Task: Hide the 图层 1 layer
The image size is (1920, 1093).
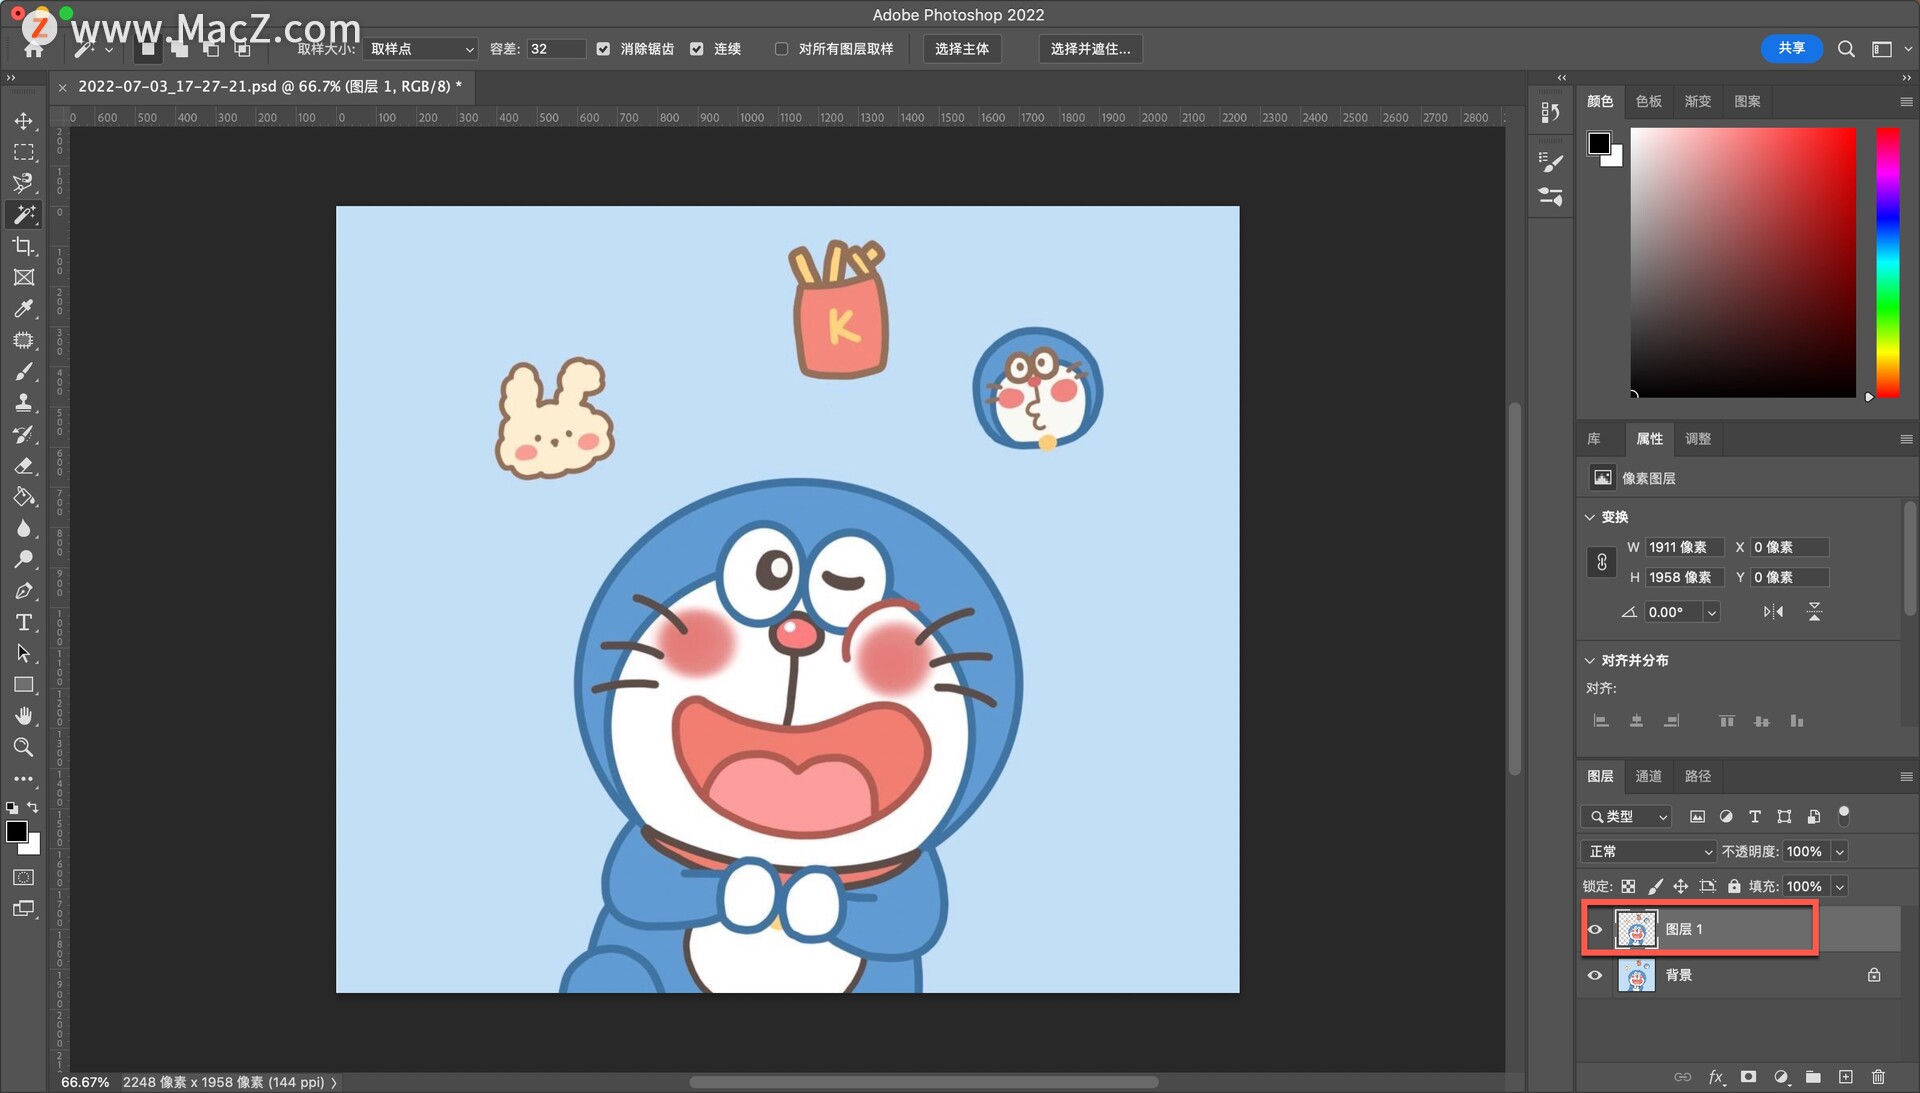Action: pyautogui.click(x=1595, y=930)
